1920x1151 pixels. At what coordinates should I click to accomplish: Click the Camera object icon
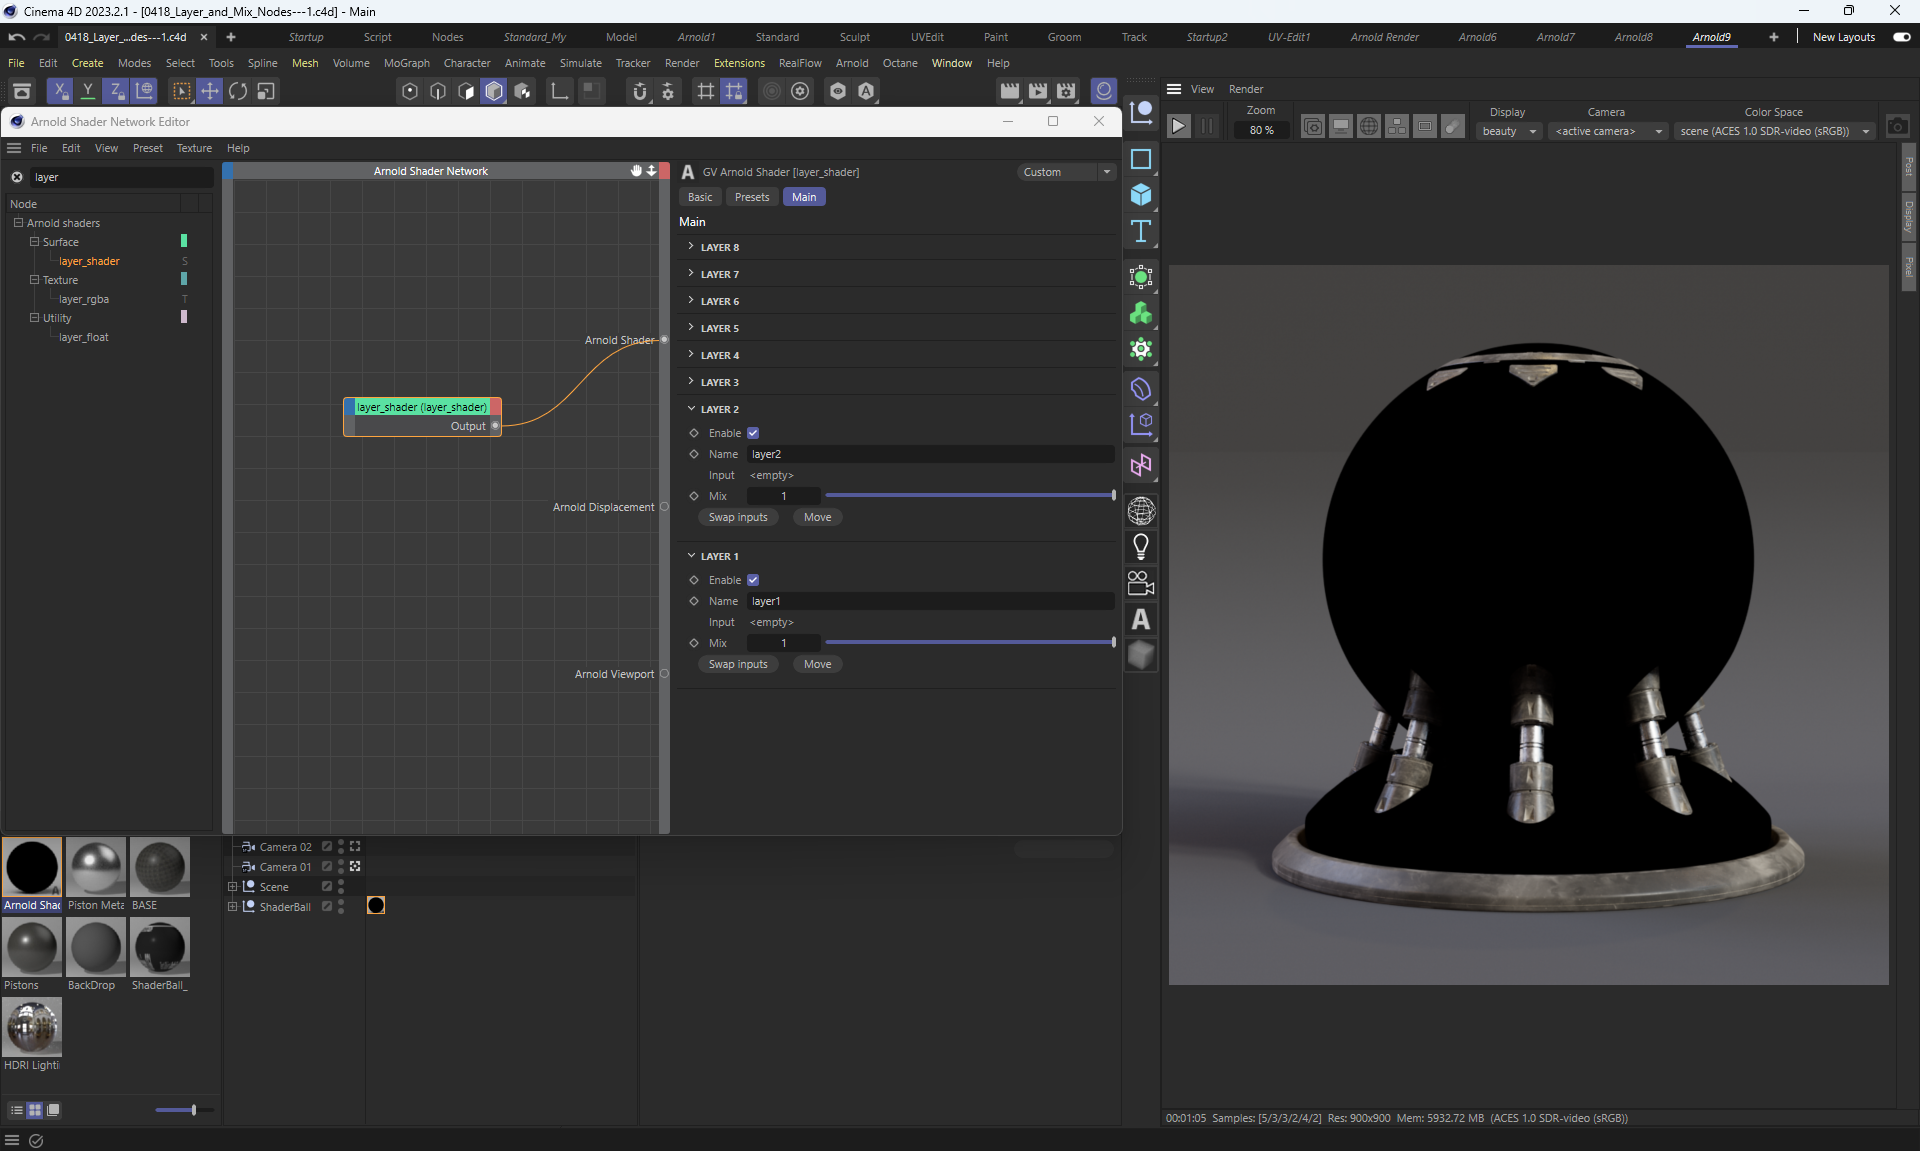(1140, 583)
